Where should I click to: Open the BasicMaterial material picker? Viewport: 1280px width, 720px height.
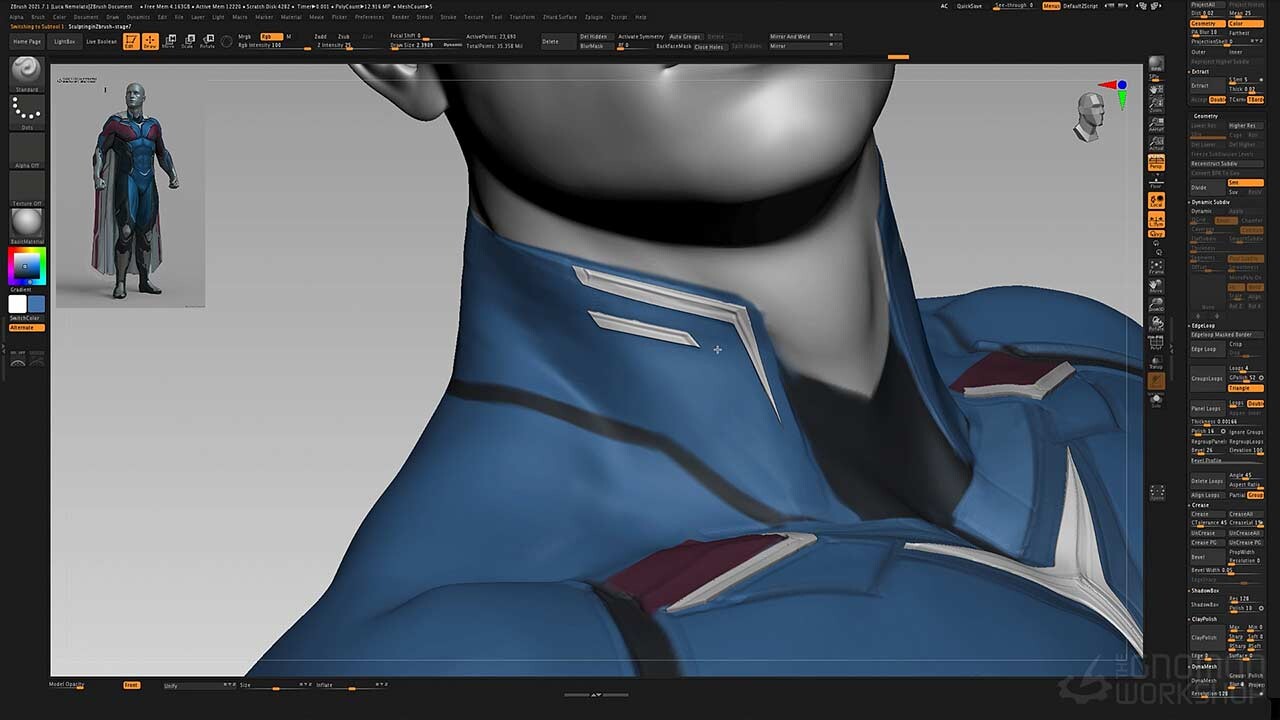[27, 226]
